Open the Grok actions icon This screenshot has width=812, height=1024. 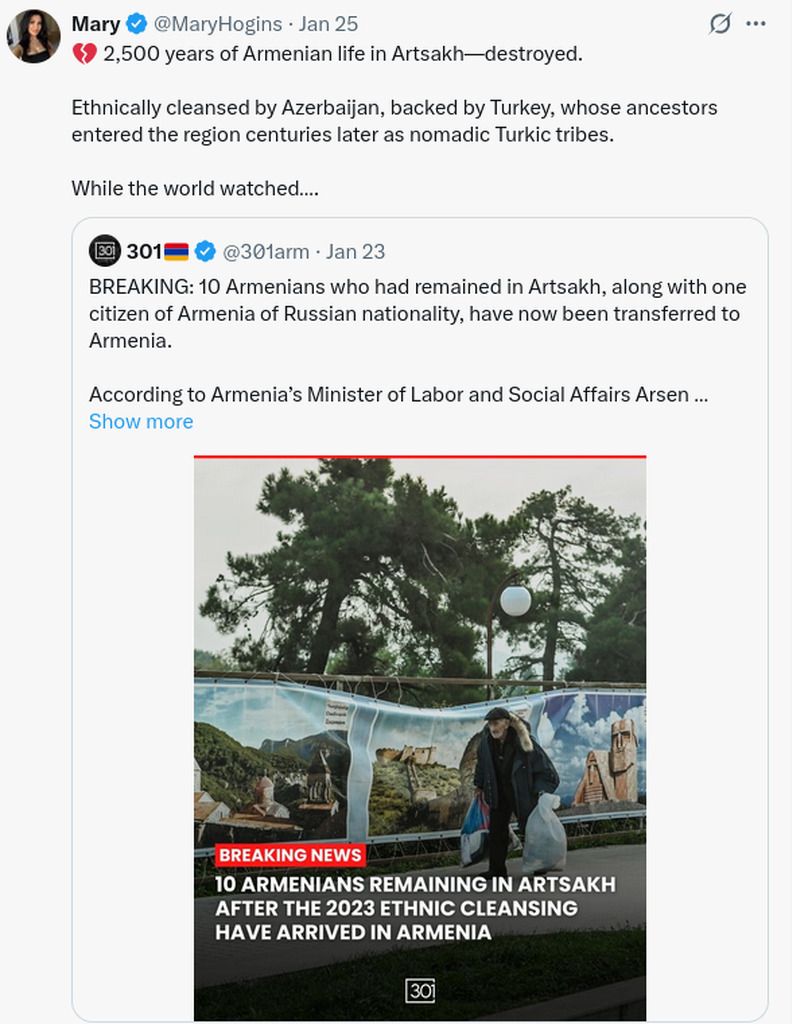719,24
